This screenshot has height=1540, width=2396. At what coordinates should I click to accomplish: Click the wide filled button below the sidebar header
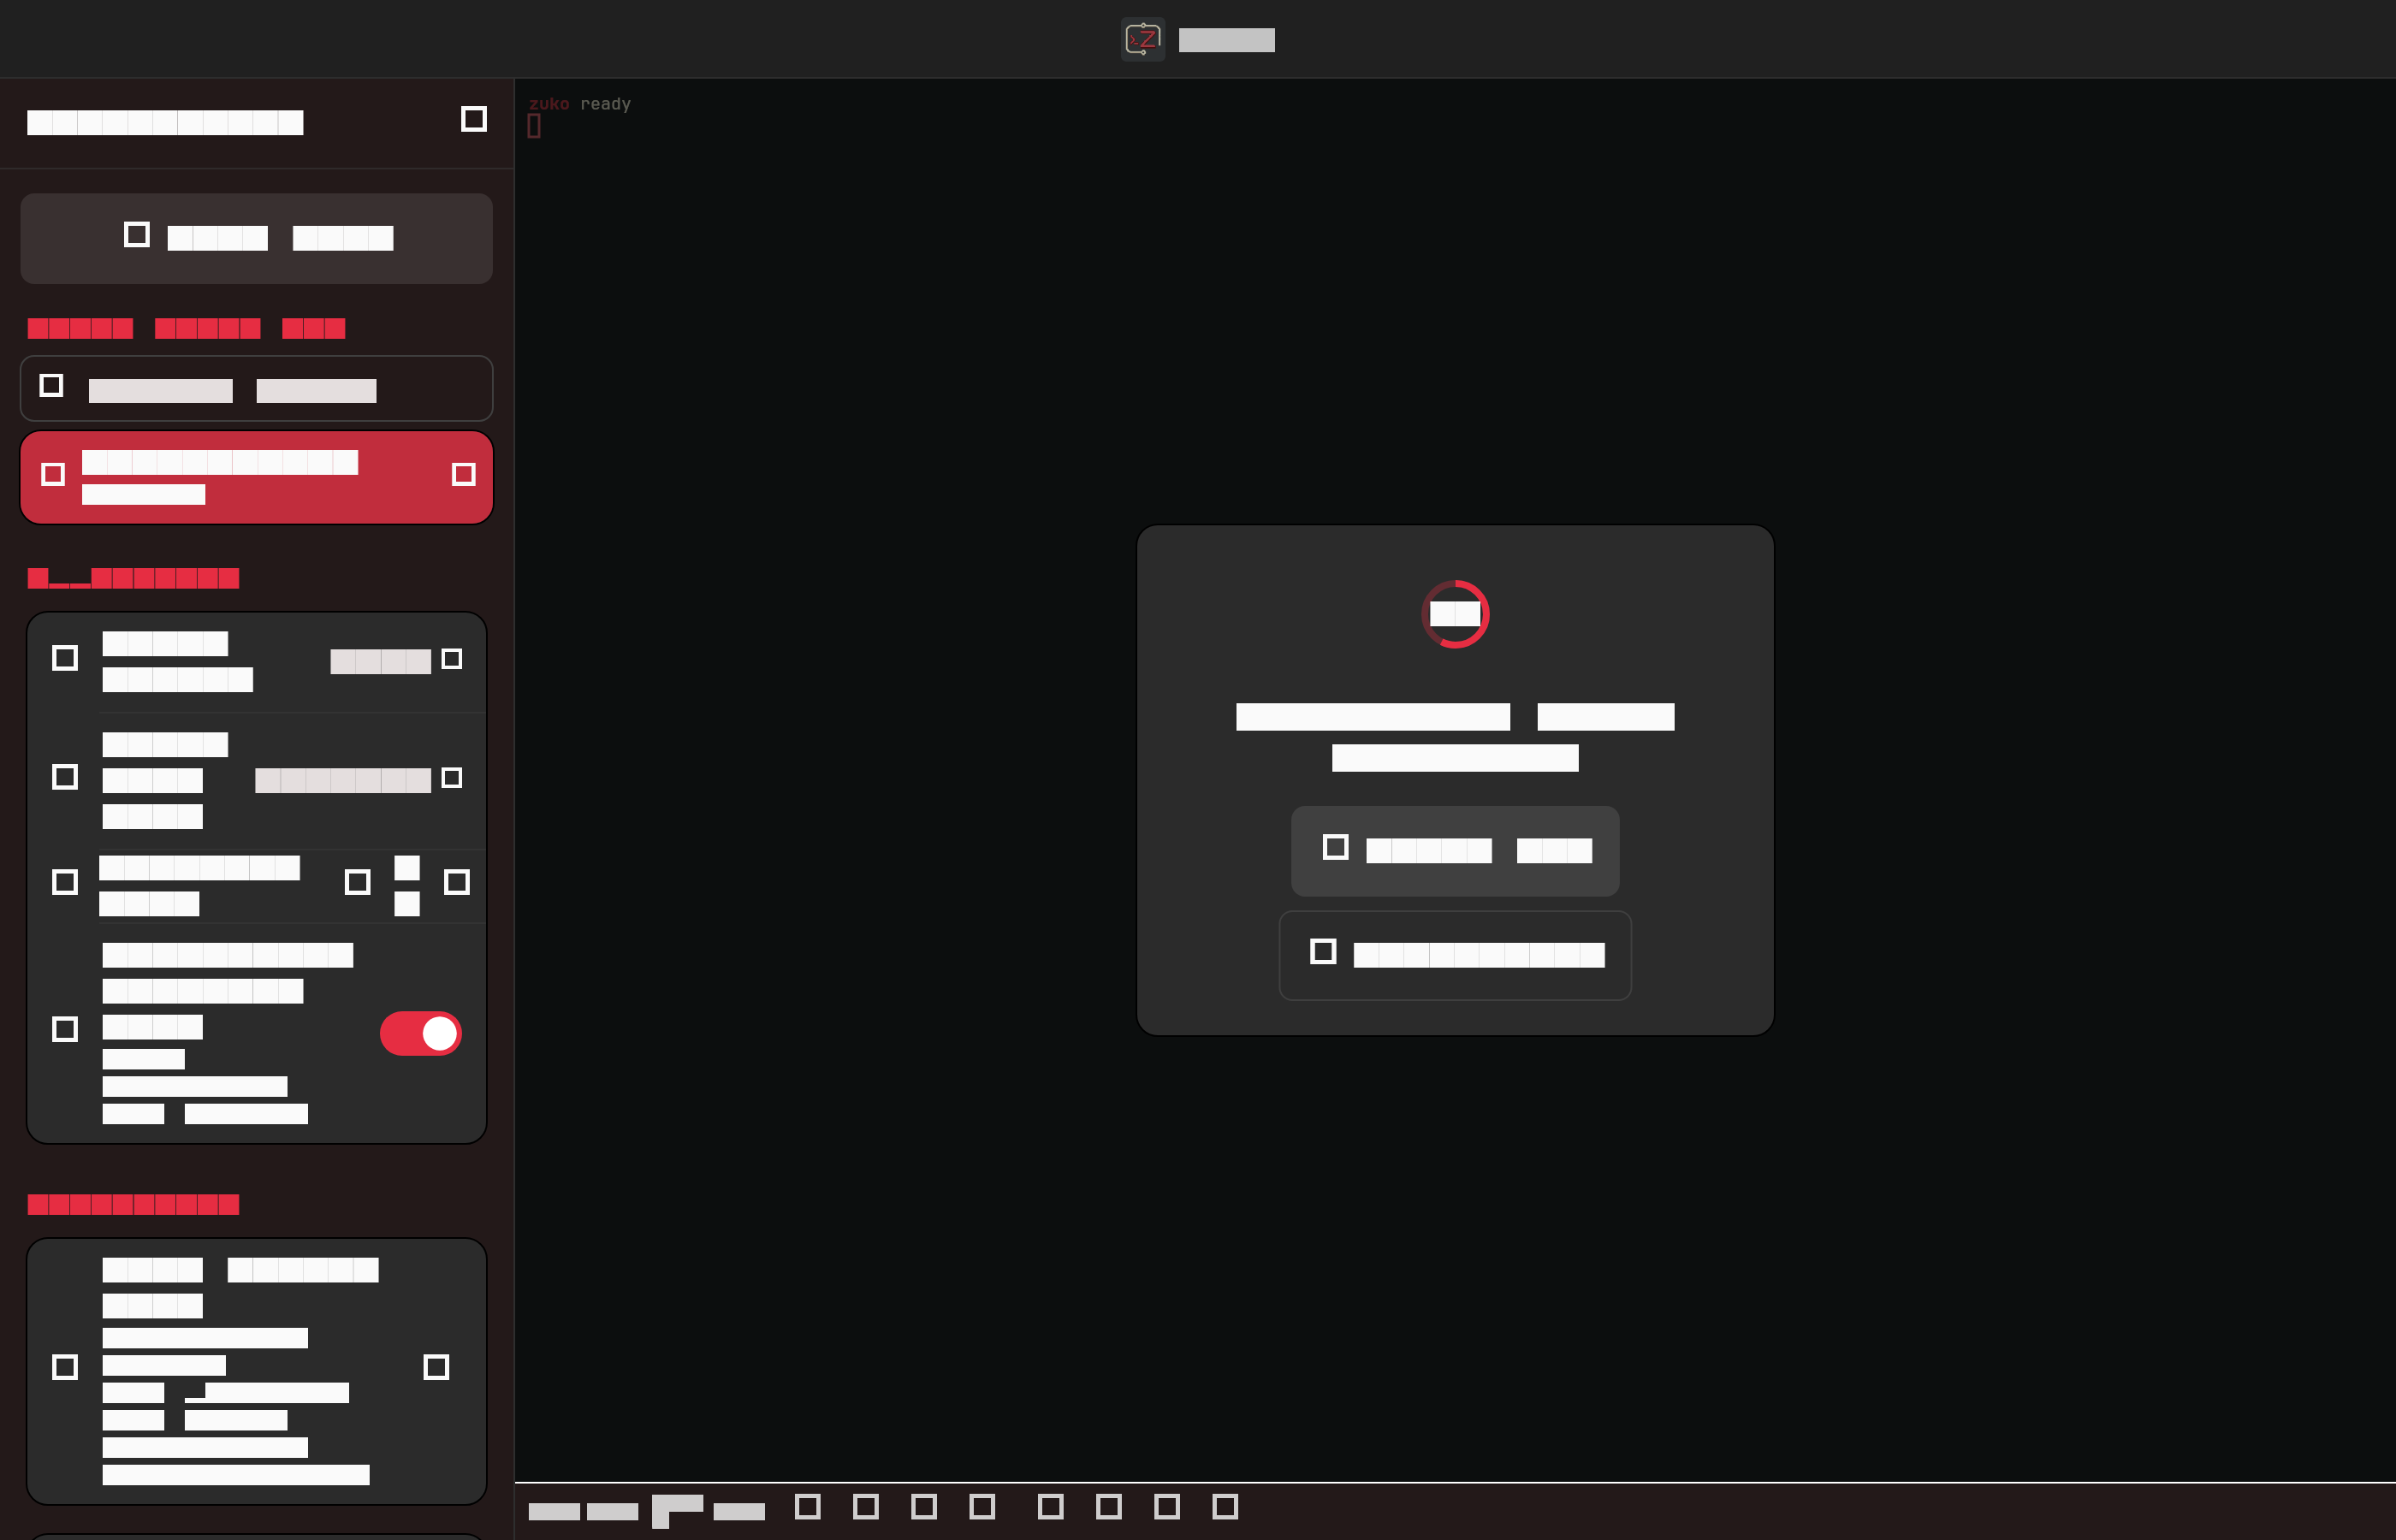pyautogui.click(x=257, y=238)
